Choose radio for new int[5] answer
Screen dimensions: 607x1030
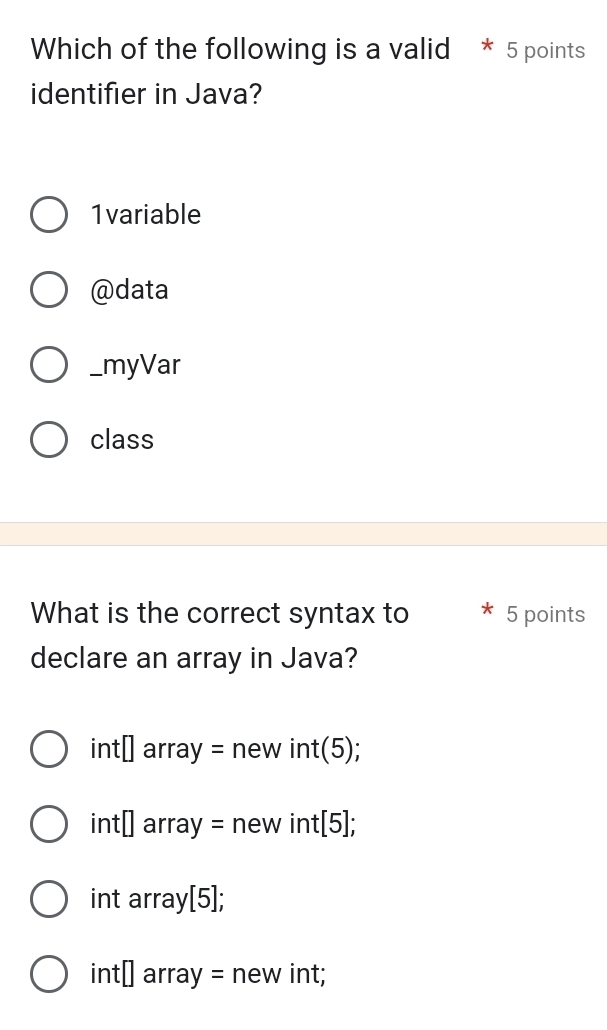point(49,824)
